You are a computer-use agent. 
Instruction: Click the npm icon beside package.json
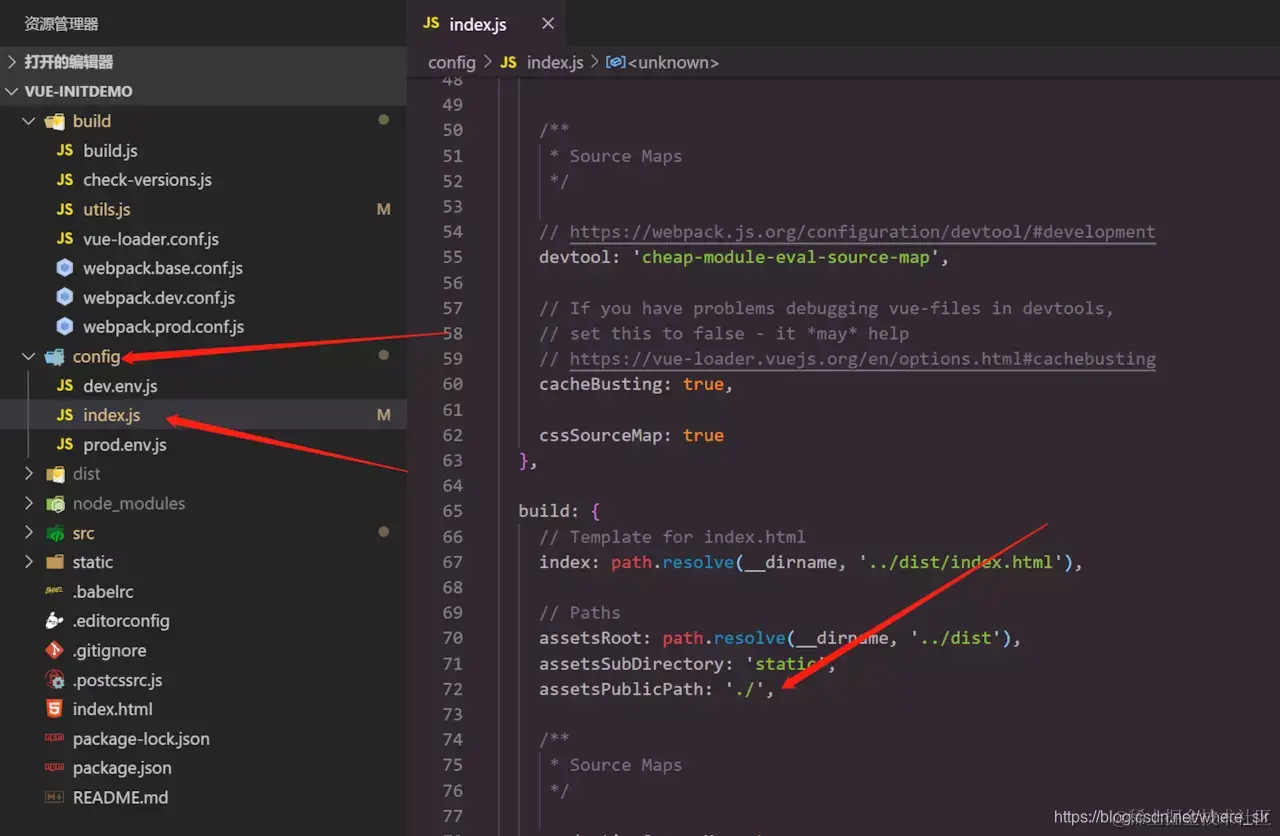tap(55, 768)
